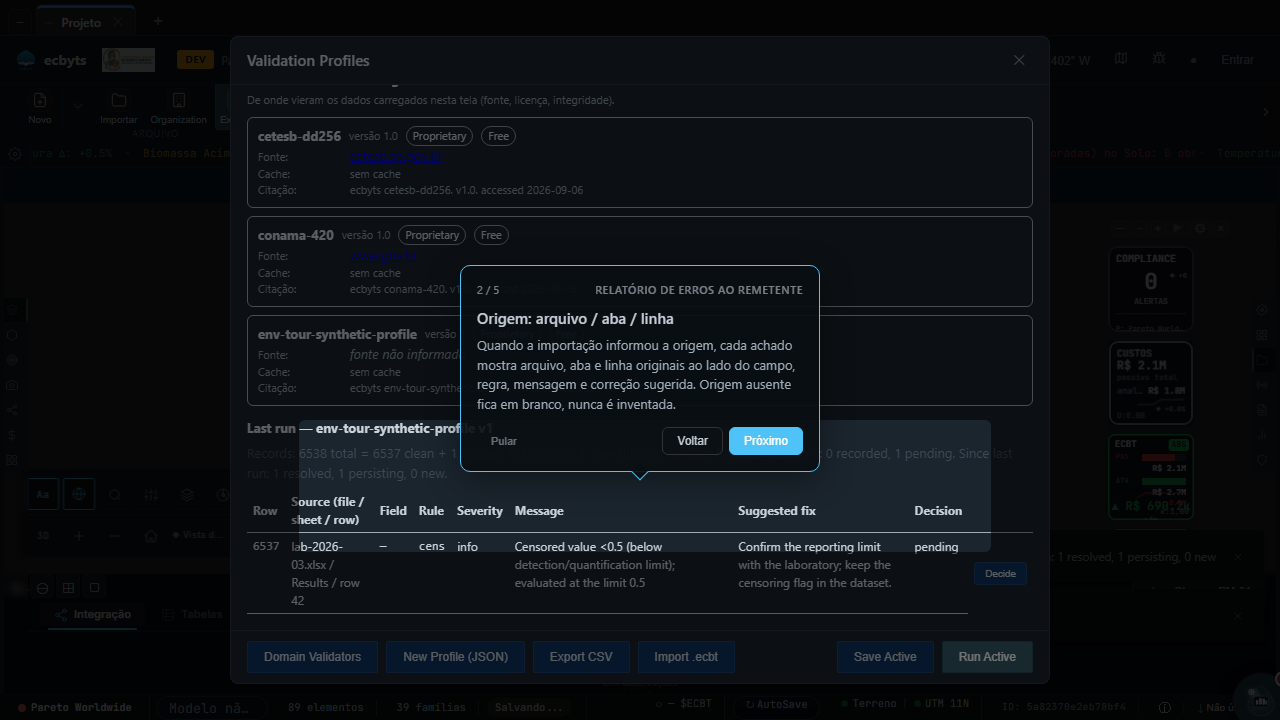1280x720 pixels.
Task: Switch to the Tabelas tab
Action: coord(192,614)
